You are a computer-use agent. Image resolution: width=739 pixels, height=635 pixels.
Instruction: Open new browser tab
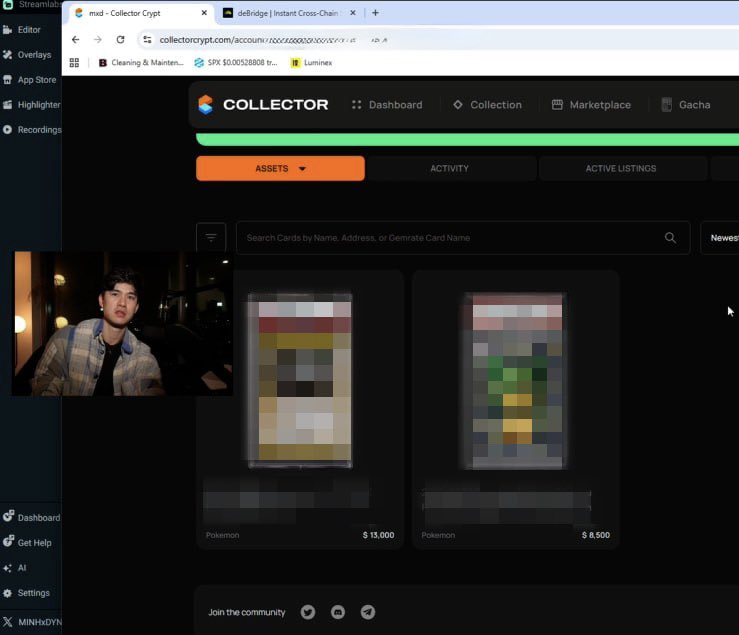coord(375,13)
